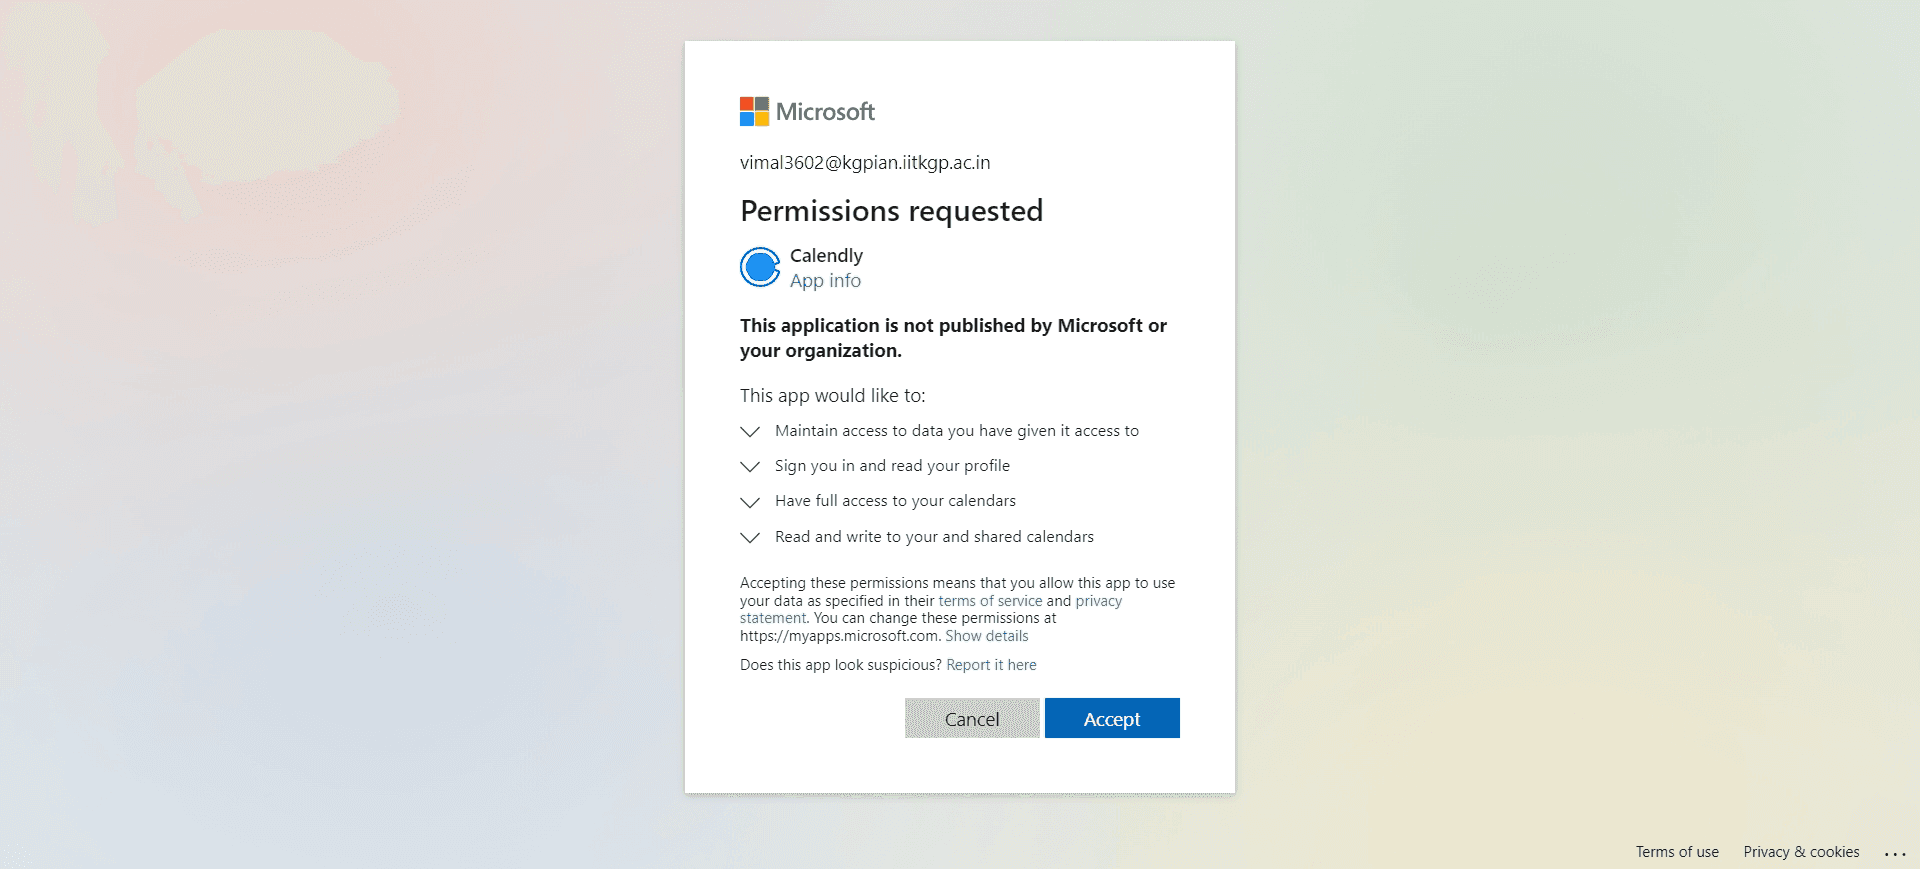Open Terms of use in the footer
Image resolution: width=1920 pixels, height=869 pixels.
pyautogui.click(x=1677, y=852)
